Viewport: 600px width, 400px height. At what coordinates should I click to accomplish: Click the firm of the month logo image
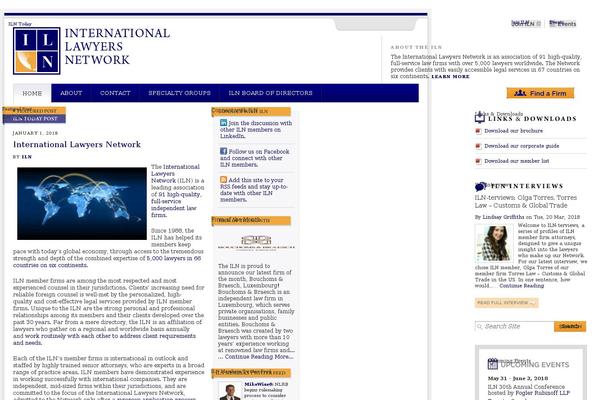coord(256,243)
